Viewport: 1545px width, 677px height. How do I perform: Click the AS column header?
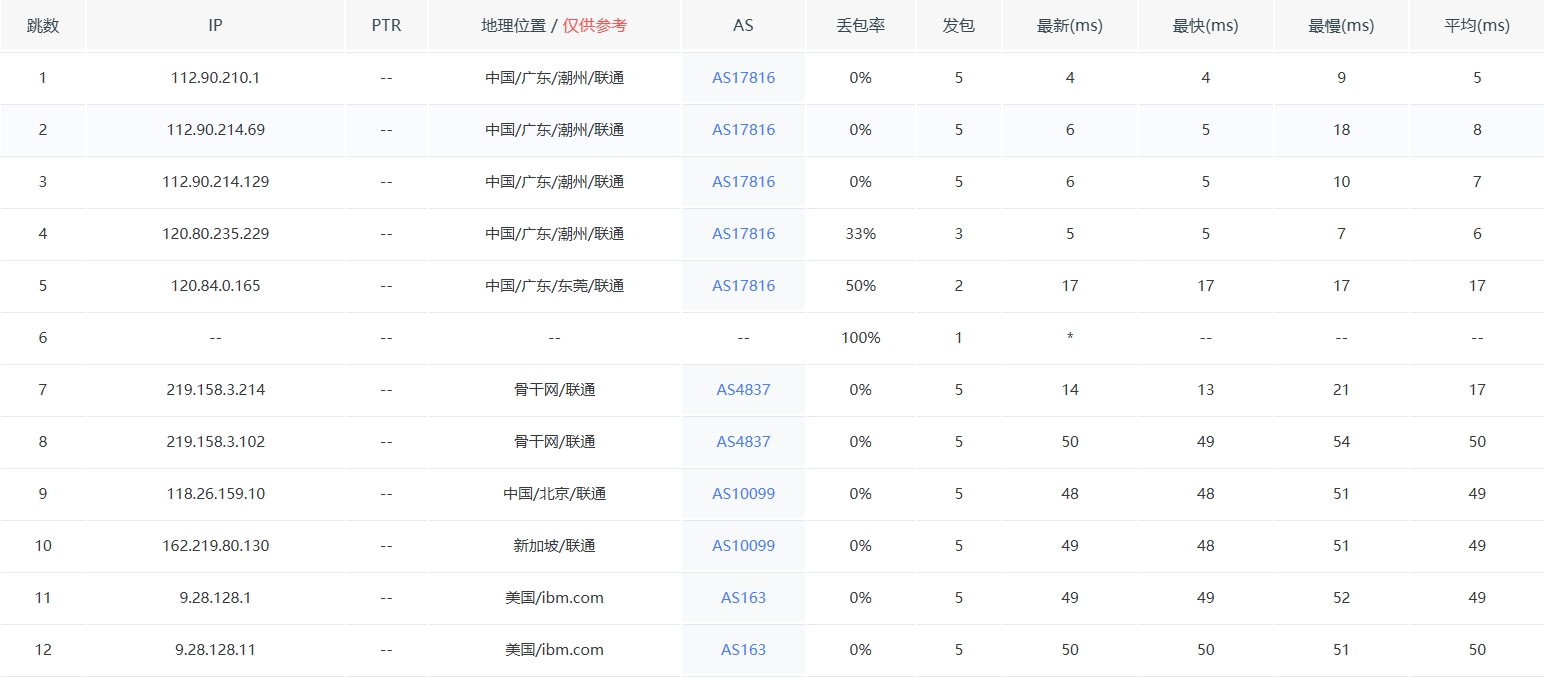pos(743,25)
